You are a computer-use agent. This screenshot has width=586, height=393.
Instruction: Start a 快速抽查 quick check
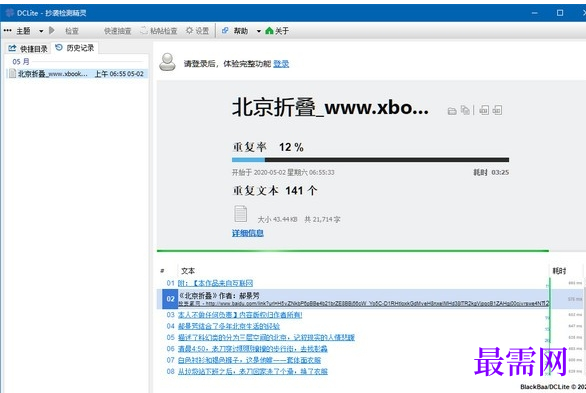pyautogui.click(x=117, y=31)
